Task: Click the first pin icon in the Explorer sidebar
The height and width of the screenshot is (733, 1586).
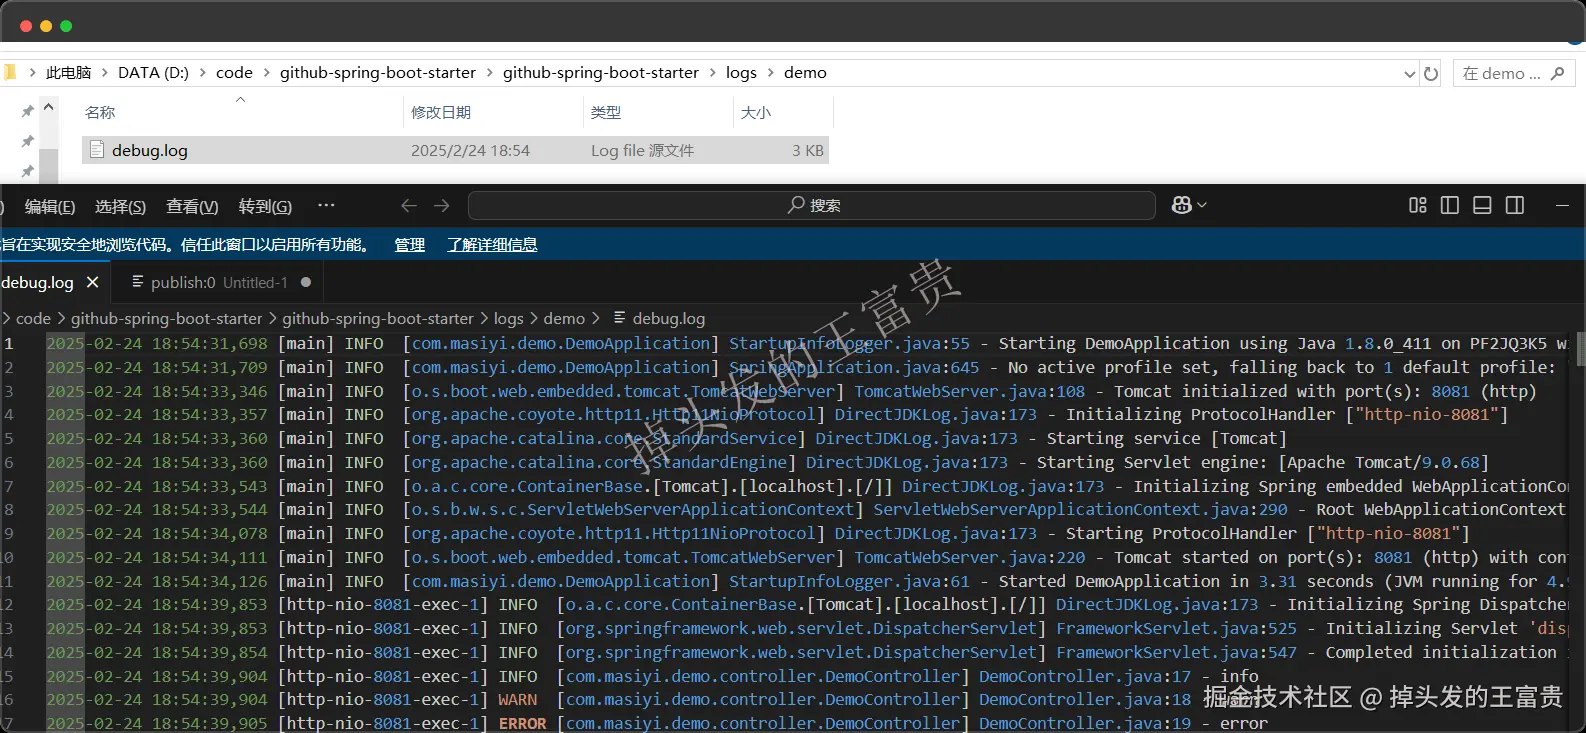Action: [28, 111]
